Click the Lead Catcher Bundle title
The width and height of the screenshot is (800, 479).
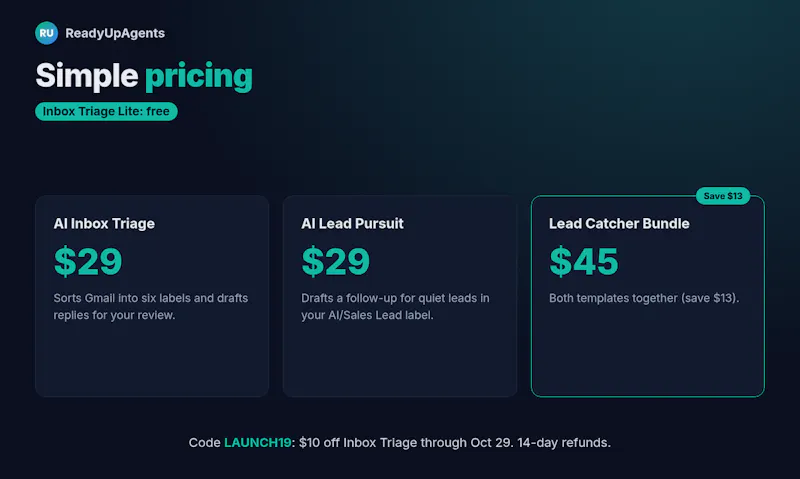619,223
